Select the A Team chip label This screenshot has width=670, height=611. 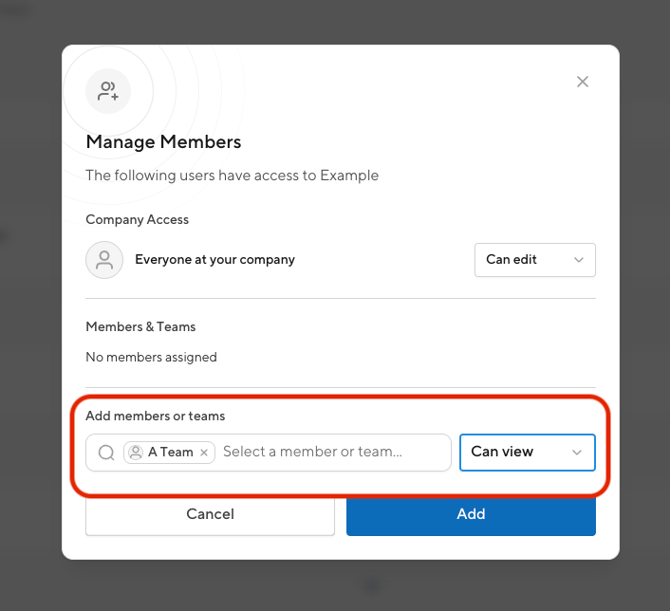point(170,452)
